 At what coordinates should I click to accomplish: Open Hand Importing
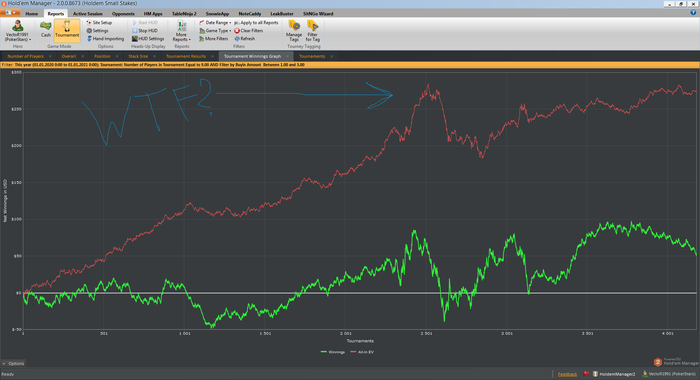tap(105, 39)
